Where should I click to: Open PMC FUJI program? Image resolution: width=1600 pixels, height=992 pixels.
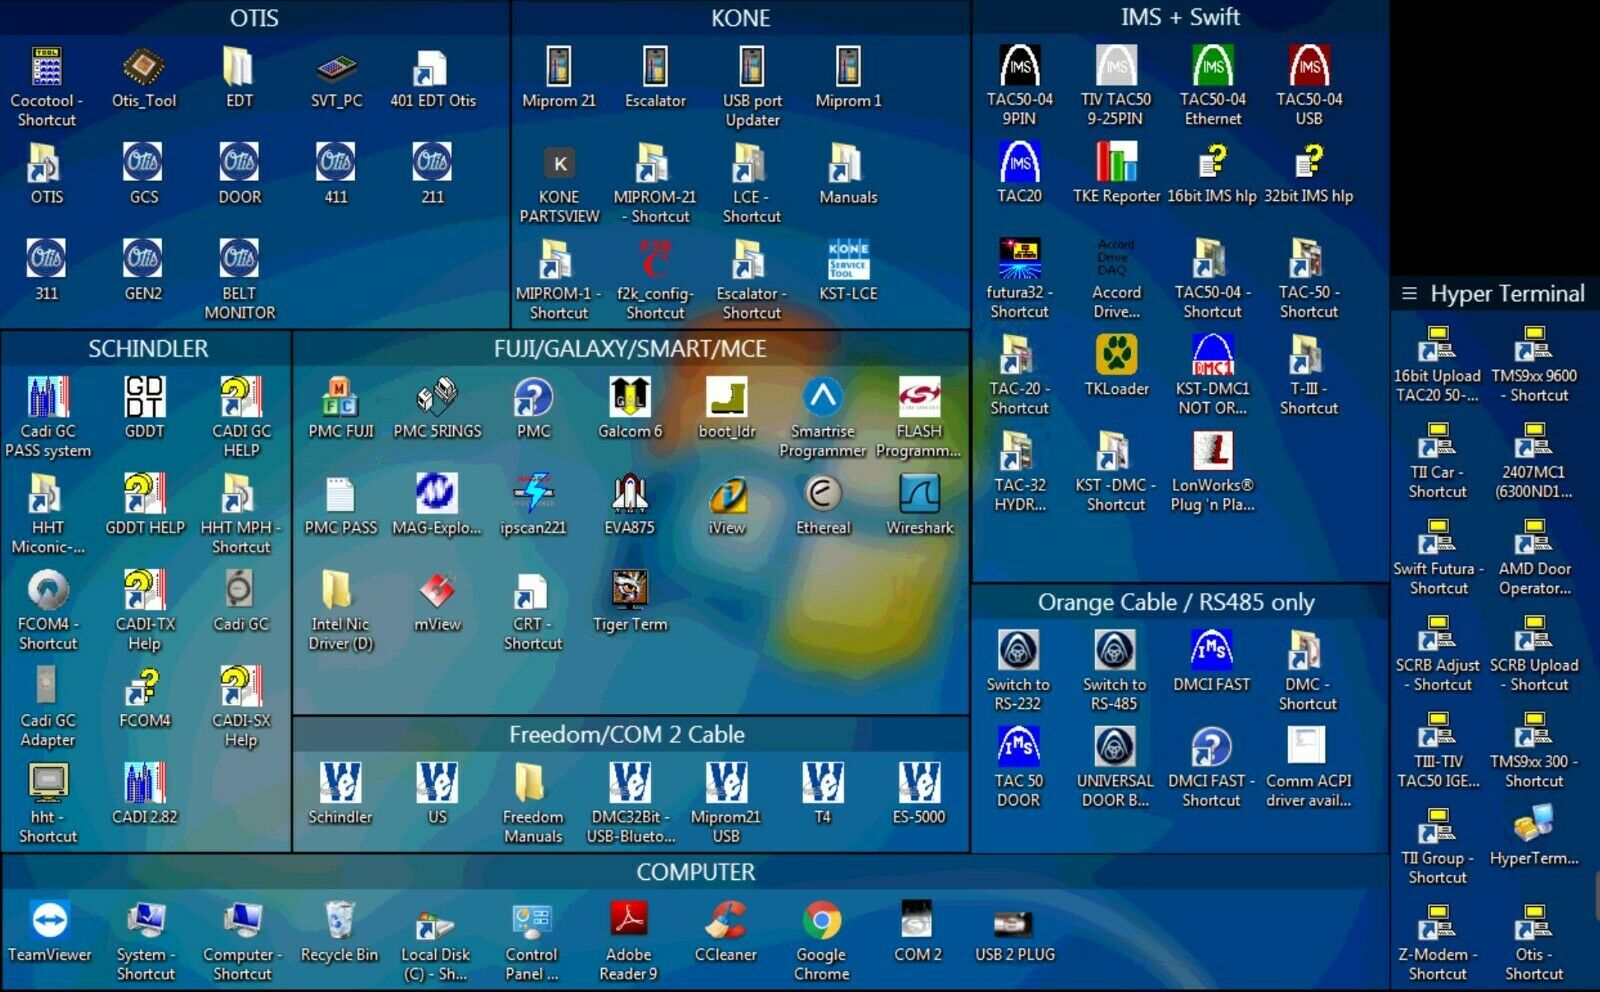pyautogui.click(x=340, y=397)
